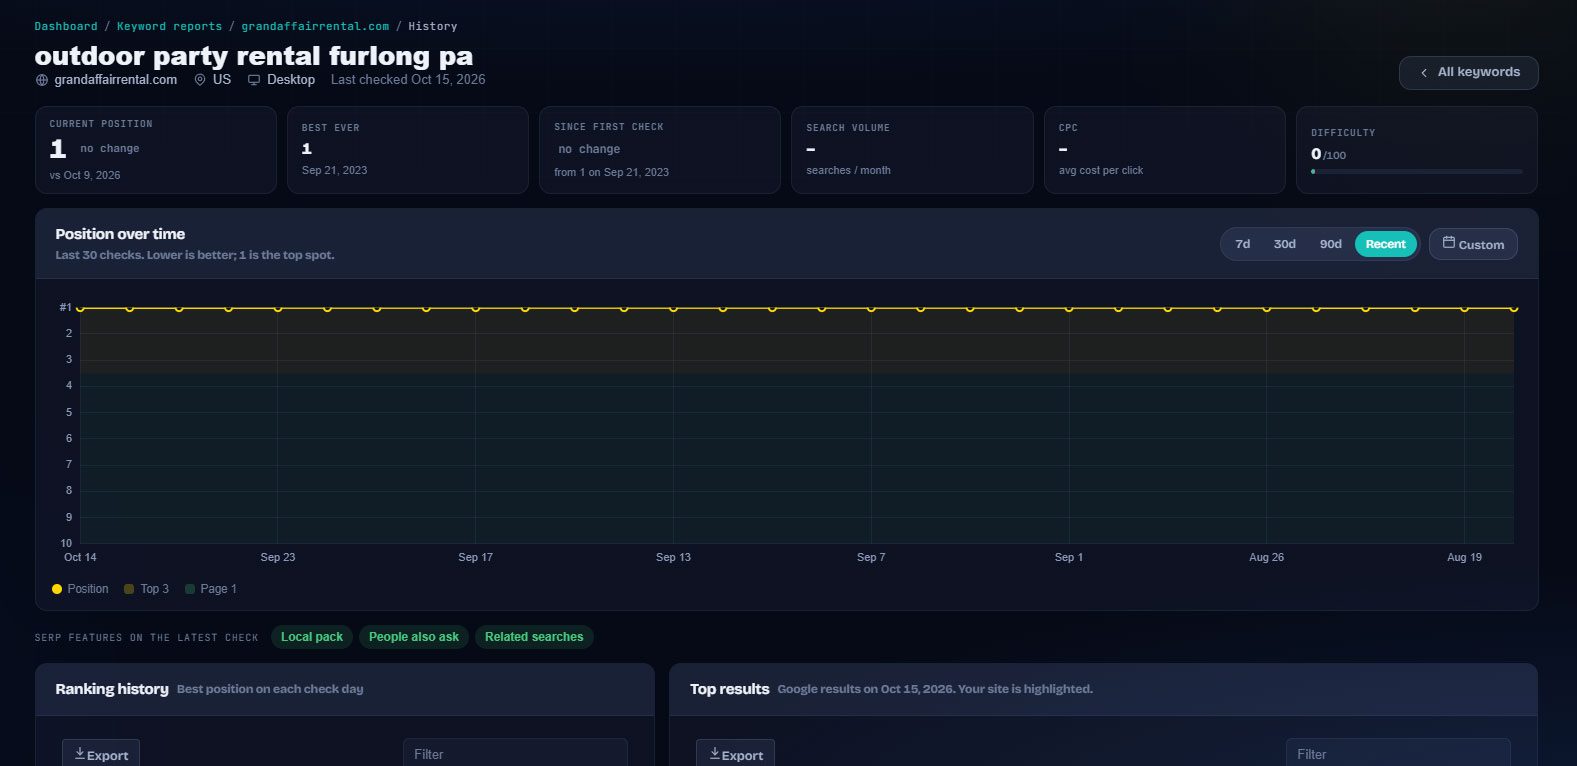This screenshot has width=1577, height=766.
Task: Click the Aug 19 axis label
Action: 1464,557
